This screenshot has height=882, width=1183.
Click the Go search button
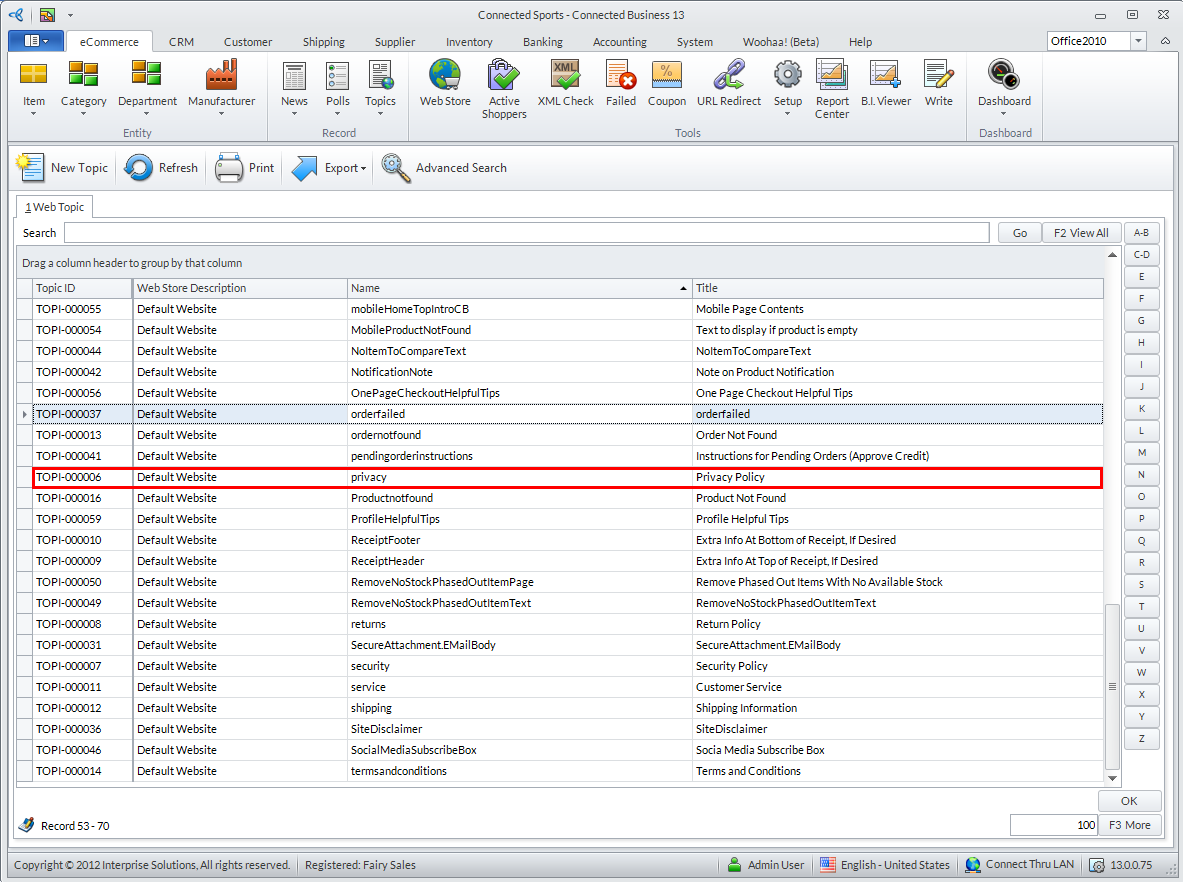point(1019,233)
